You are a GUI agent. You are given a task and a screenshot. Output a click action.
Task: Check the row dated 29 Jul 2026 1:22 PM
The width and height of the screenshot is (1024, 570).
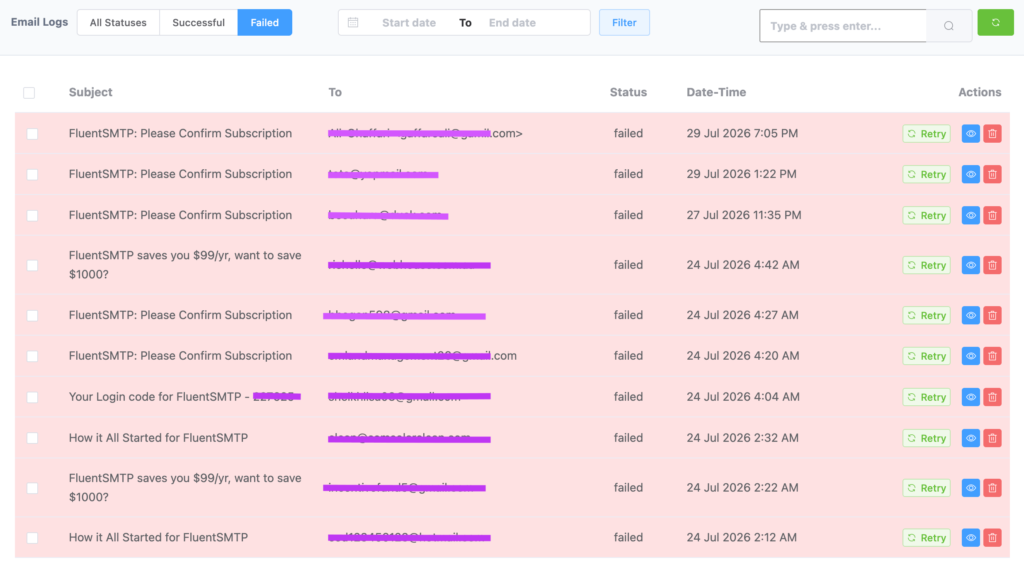point(32,174)
